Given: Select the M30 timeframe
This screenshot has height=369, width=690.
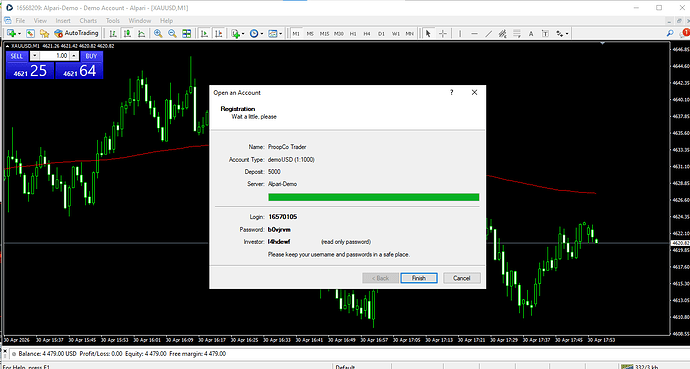Looking at the screenshot, I should [x=338, y=33].
